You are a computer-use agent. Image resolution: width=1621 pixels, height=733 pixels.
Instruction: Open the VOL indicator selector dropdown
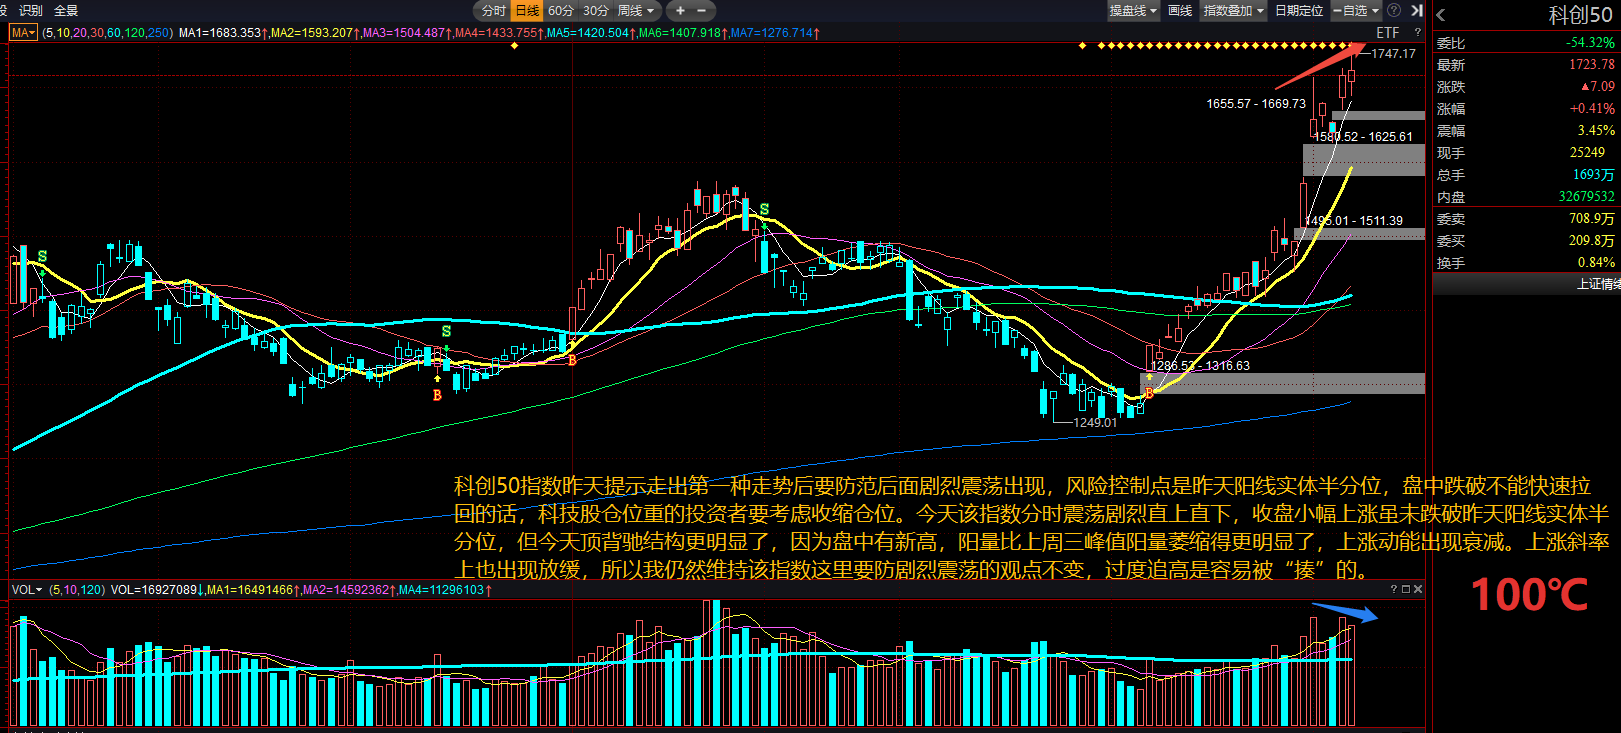point(27,590)
